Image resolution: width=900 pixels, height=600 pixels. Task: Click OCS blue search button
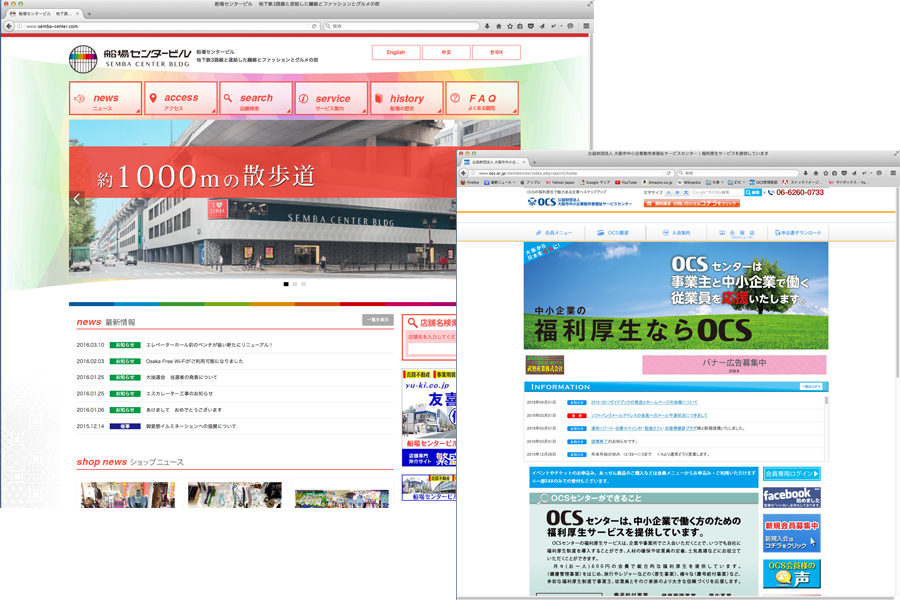pyautogui.click(x=752, y=193)
